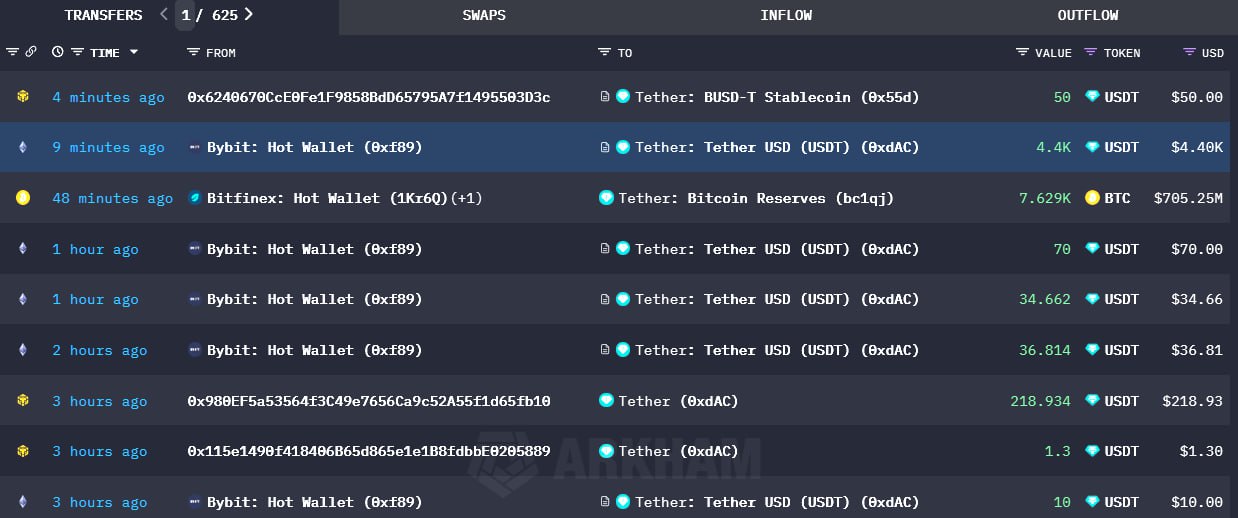Open the '48 minutes ago' transaction
The width and height of the screenshot is (1238, 518).
pyautogui.click(x=112, y=198)
